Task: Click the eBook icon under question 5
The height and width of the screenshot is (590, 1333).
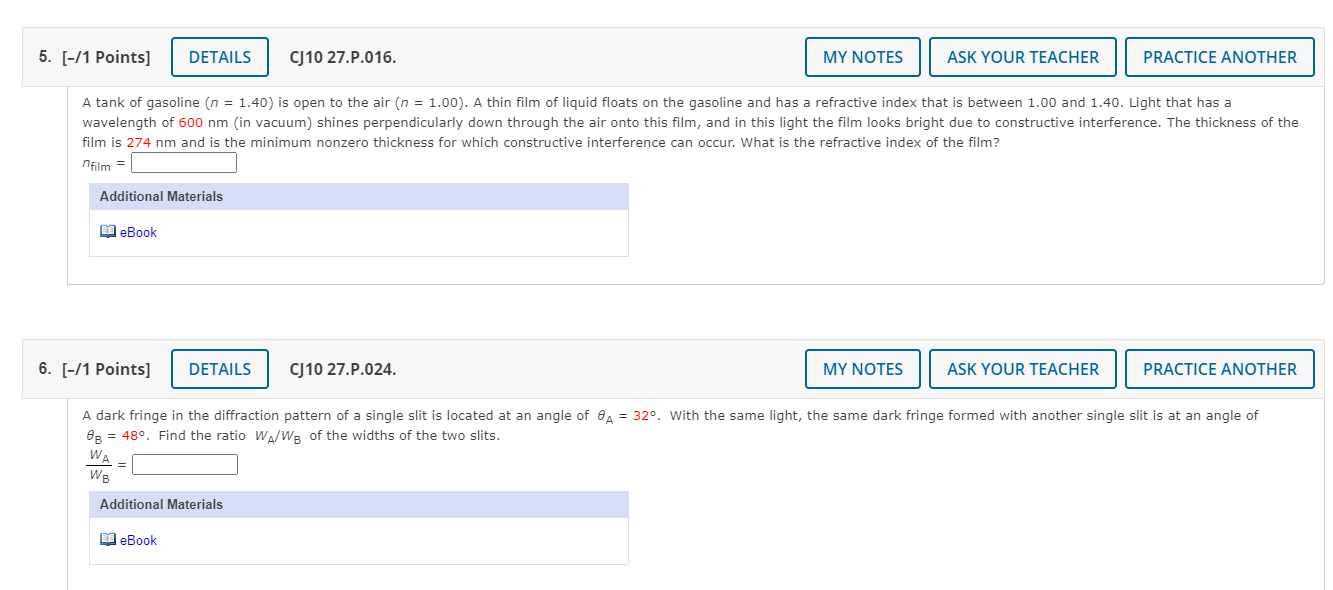Action: pyautogui.click(x=108, y=232)
